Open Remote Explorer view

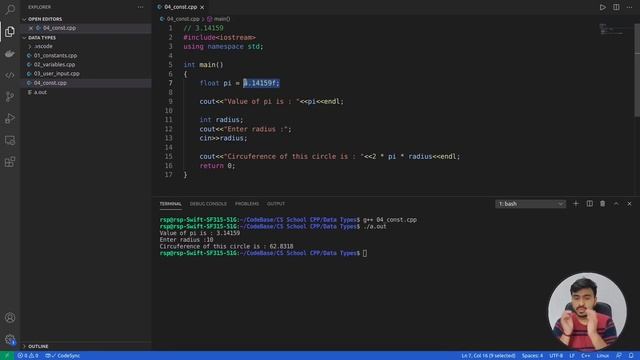(10, 140)
